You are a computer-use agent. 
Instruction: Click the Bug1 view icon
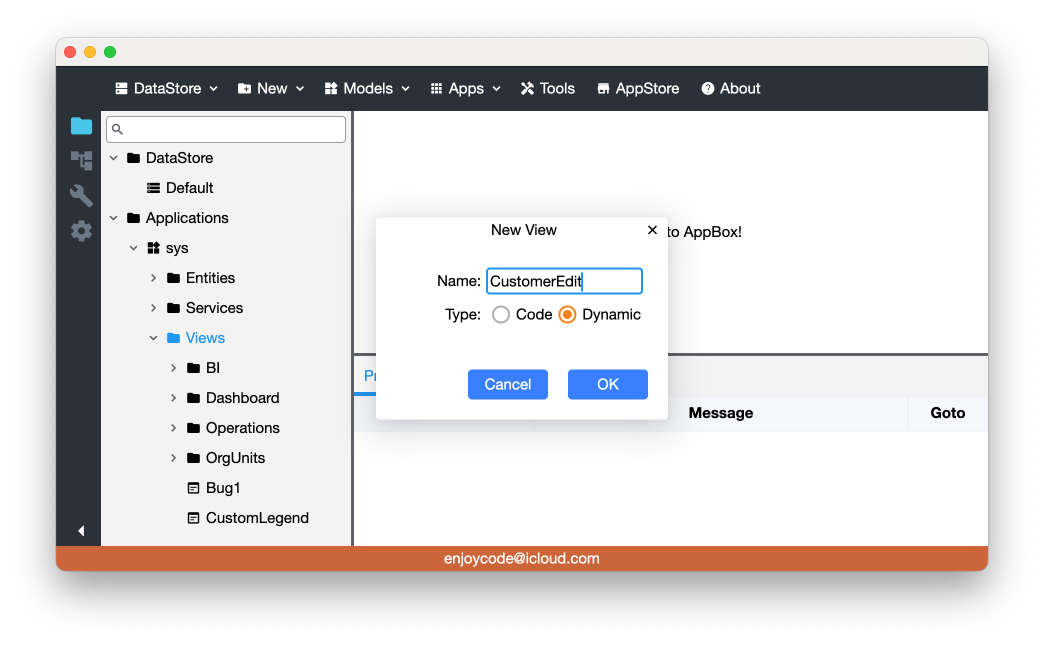(x=193, y=488)
